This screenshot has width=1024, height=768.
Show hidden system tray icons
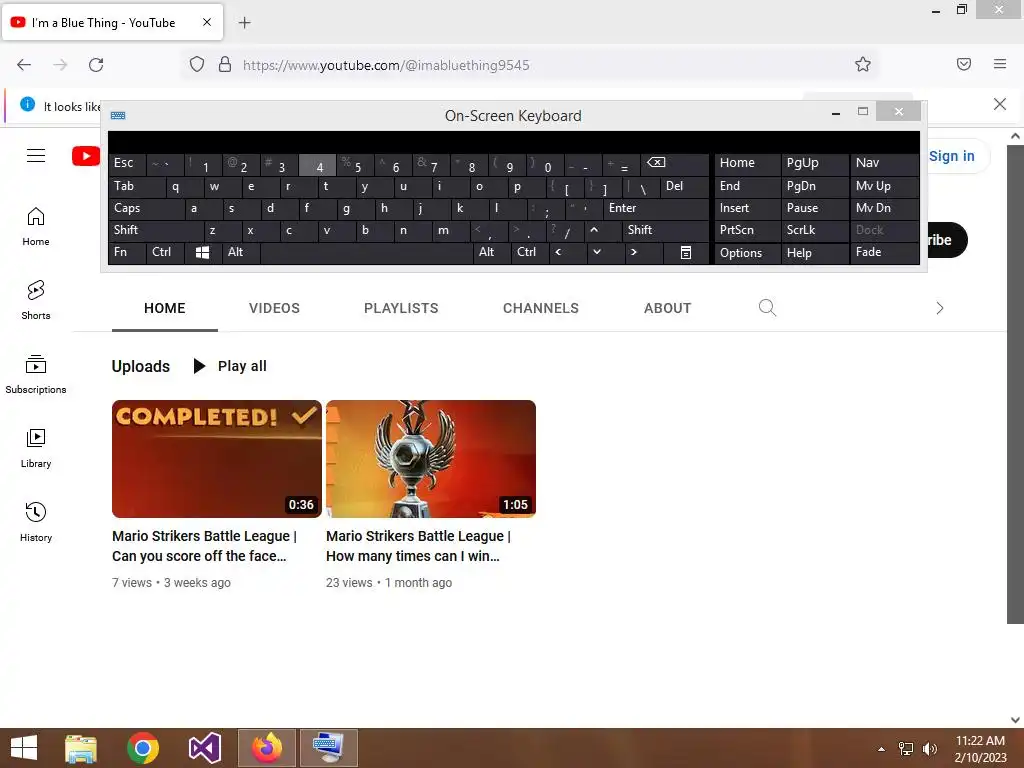pyautogui.click(x=881, y=749)
